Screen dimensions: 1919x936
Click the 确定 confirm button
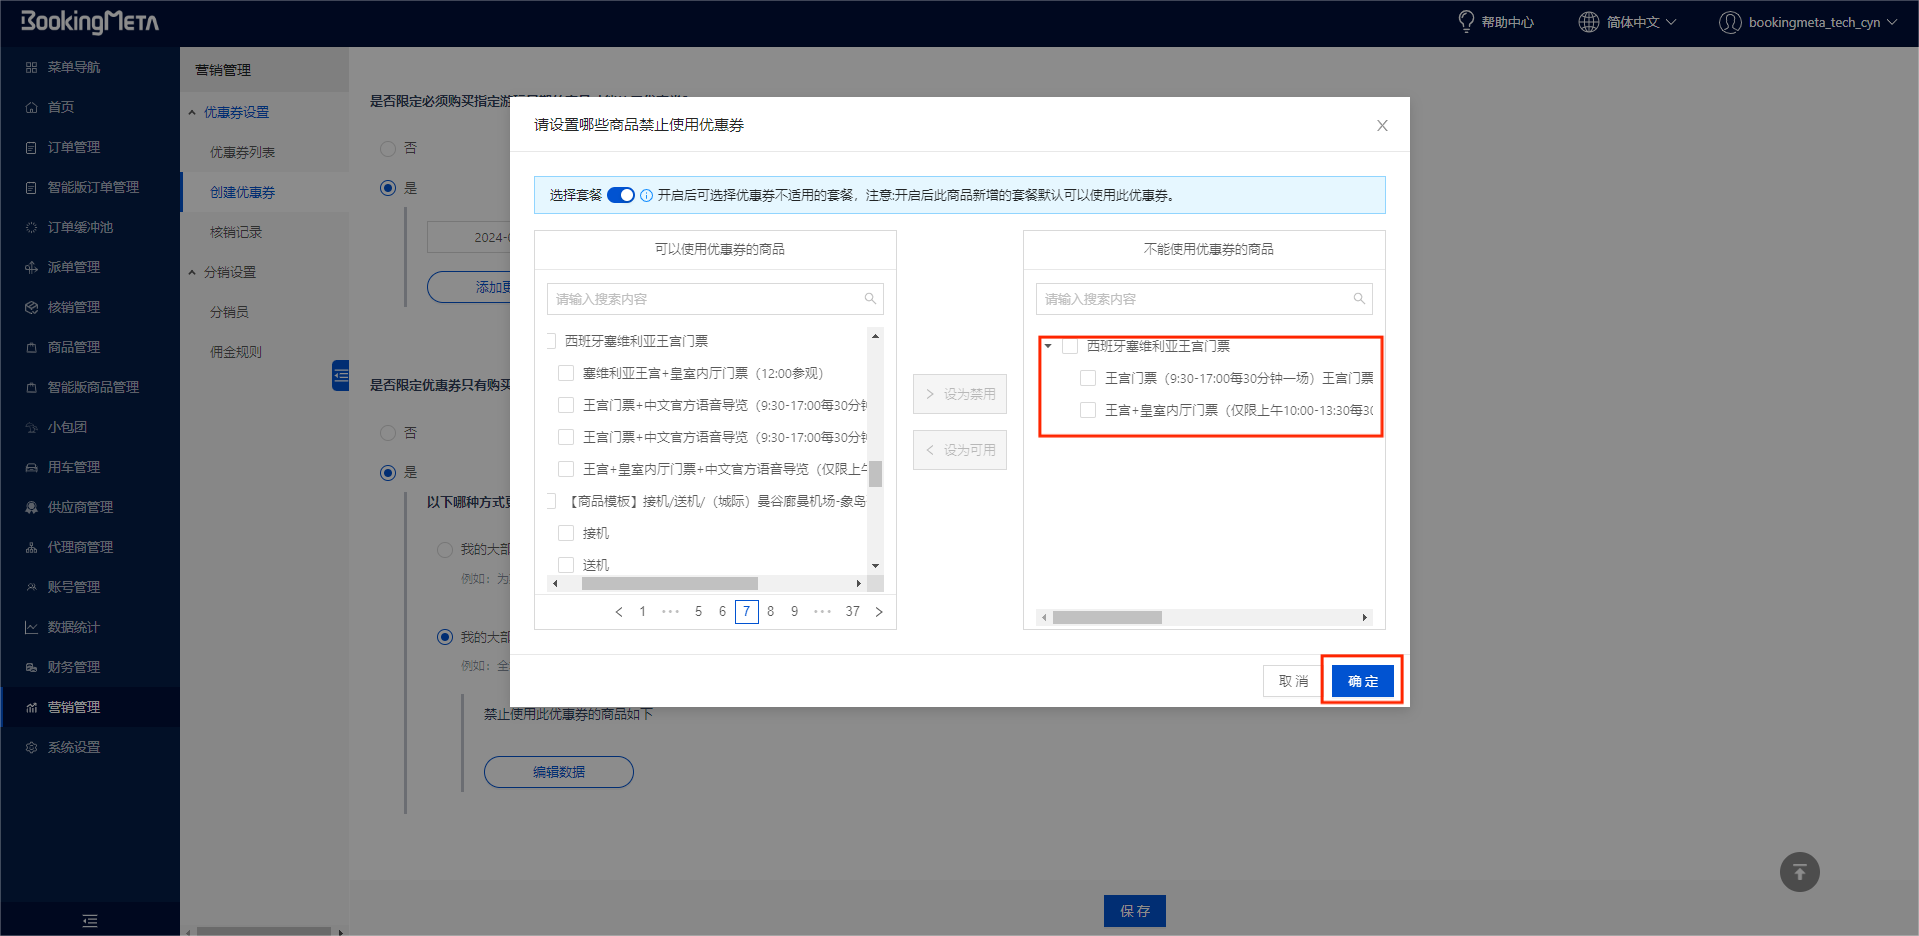pyautogui.click(x=1362, y=681)
